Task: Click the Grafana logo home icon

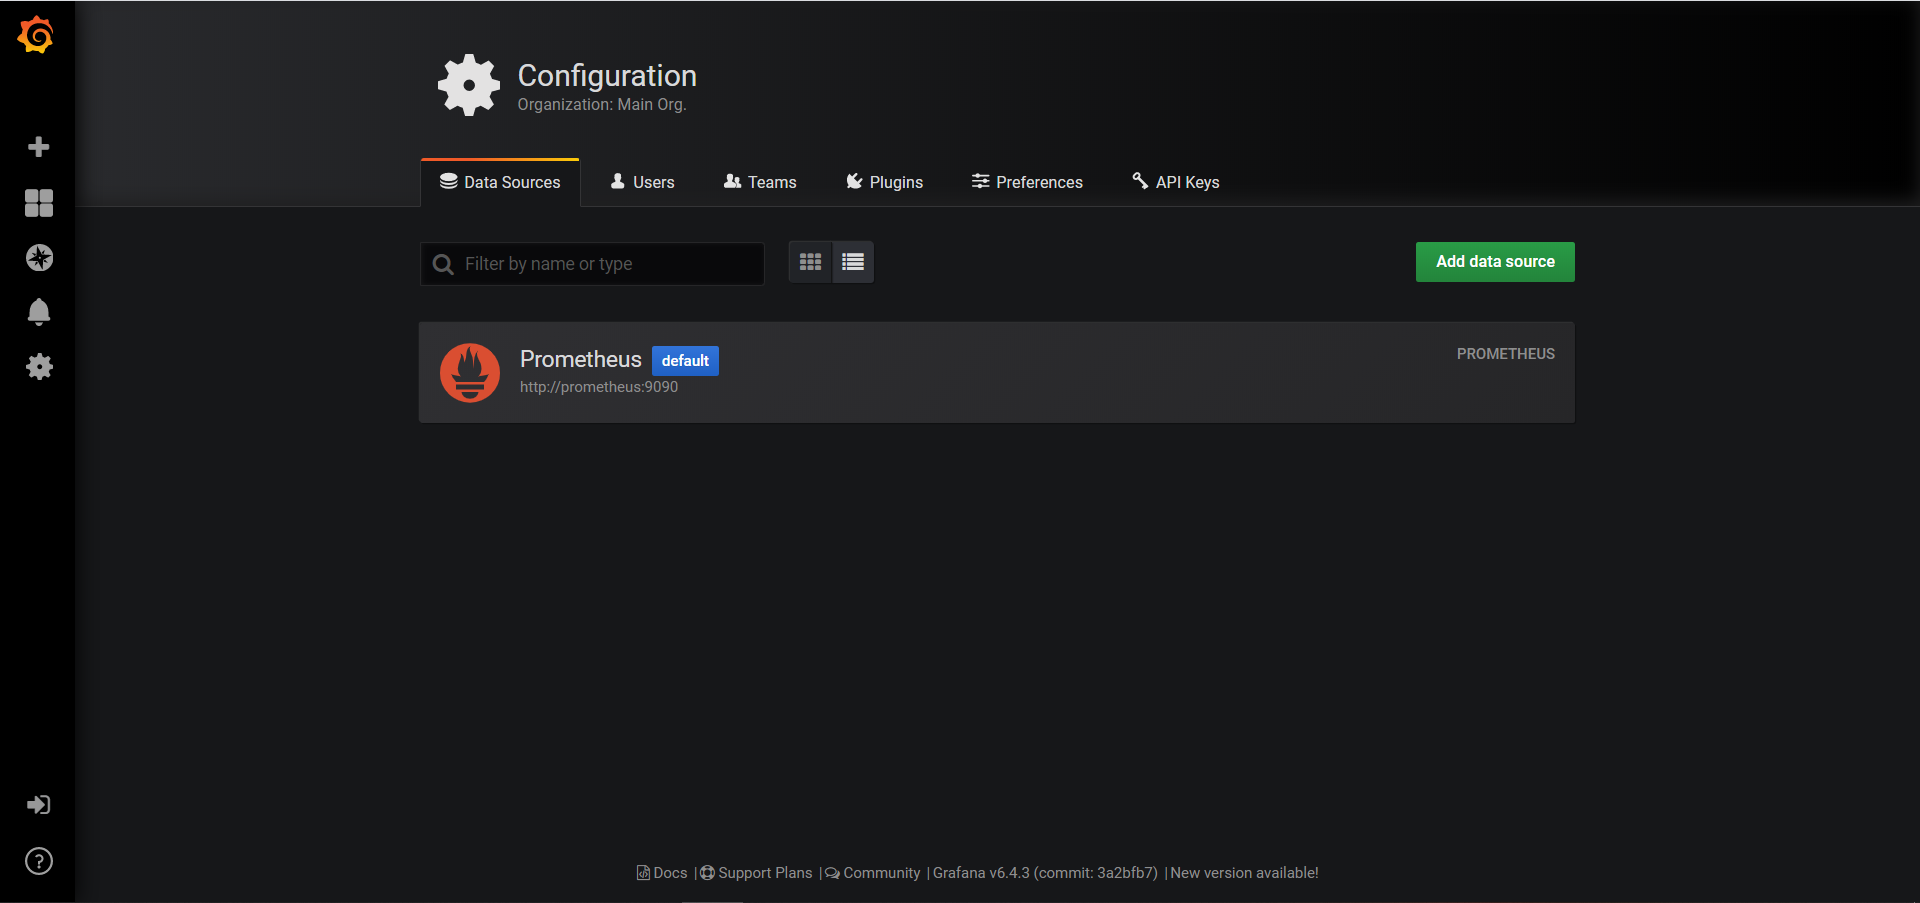Action: click(36, 35)
